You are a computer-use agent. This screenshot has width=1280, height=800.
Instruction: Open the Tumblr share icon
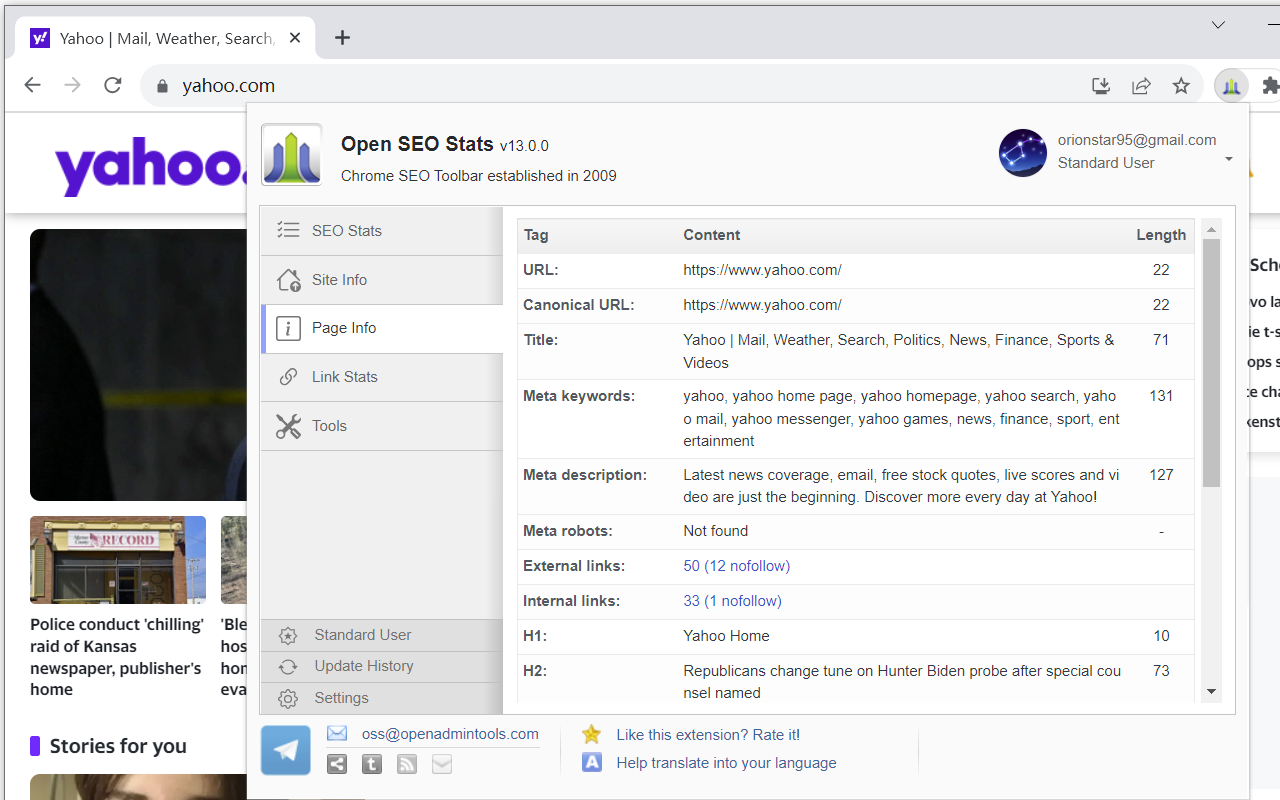pos(371,764)
